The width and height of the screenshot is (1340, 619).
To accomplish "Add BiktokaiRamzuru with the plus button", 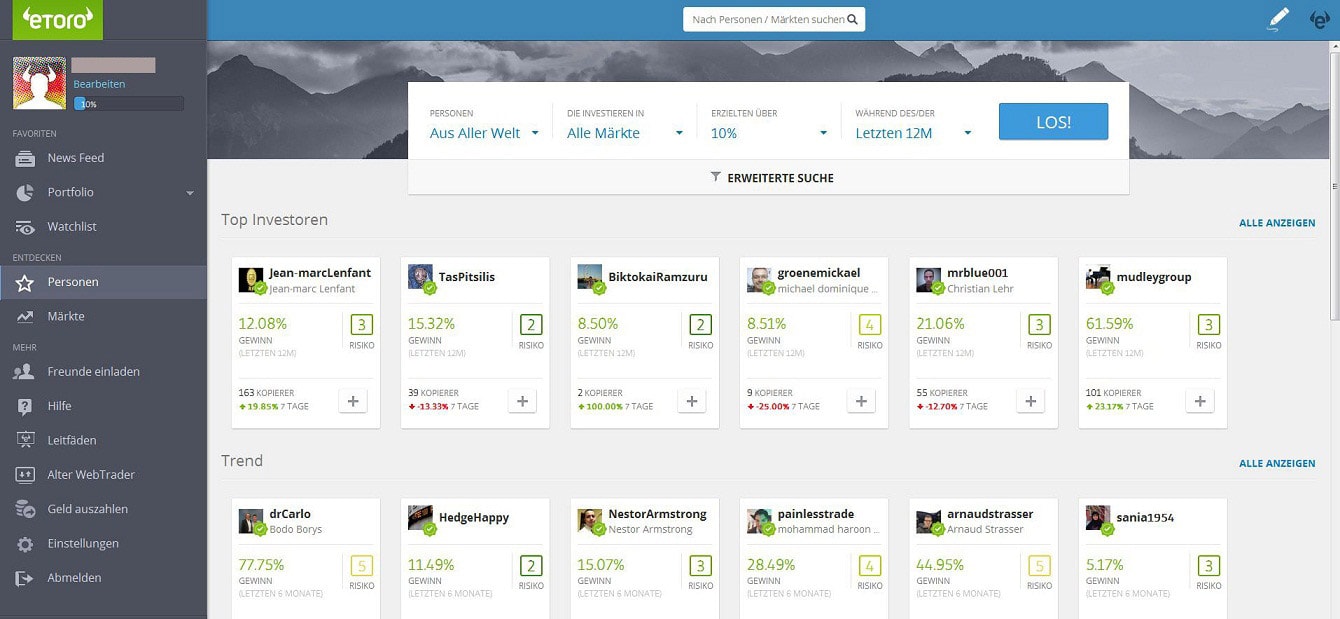I will coord(692,401).
